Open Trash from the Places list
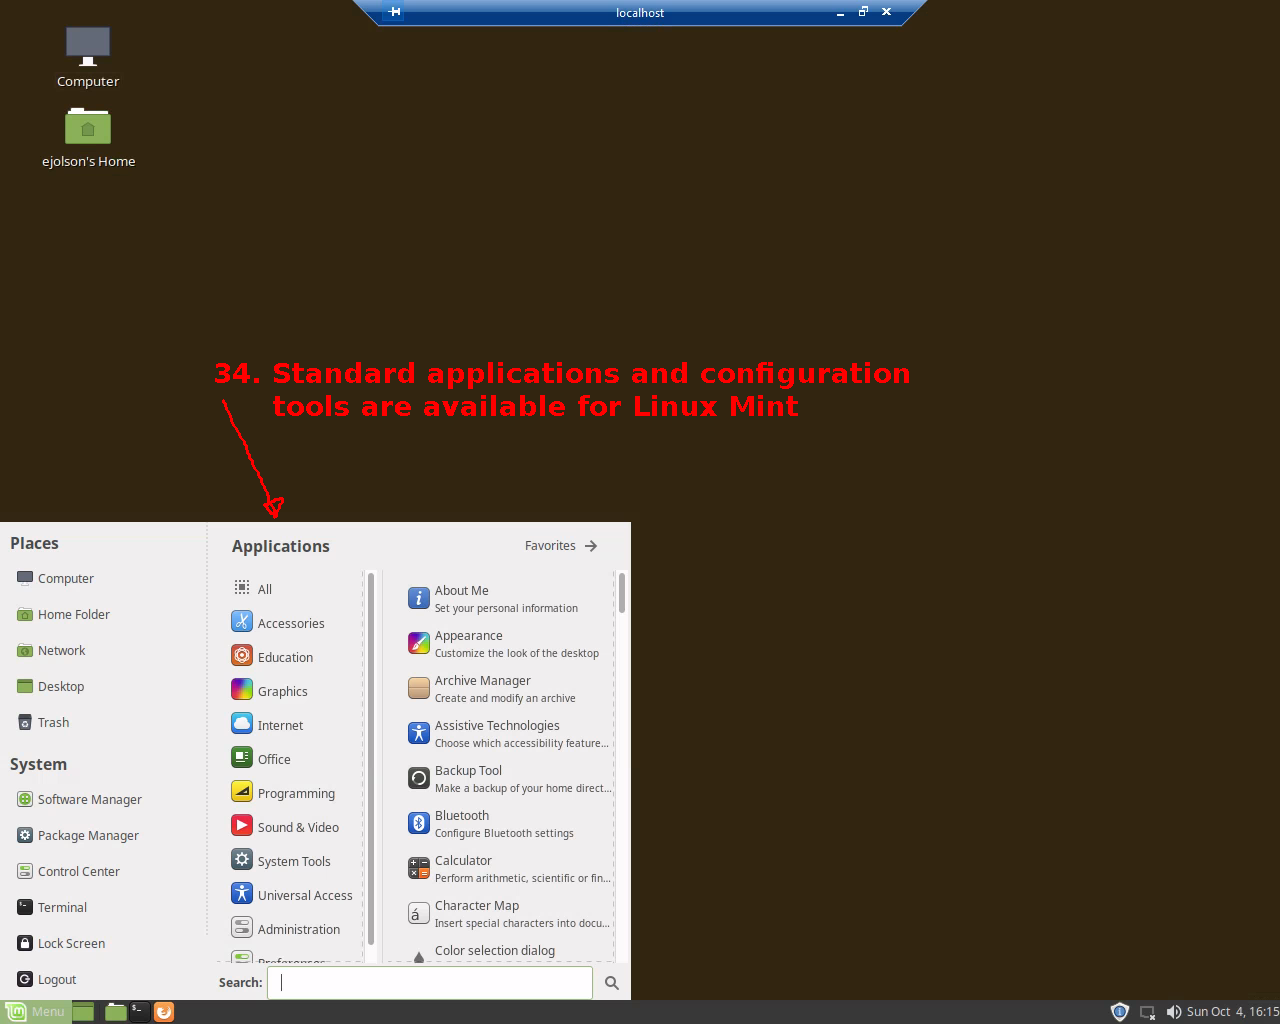 coord(43,722)
